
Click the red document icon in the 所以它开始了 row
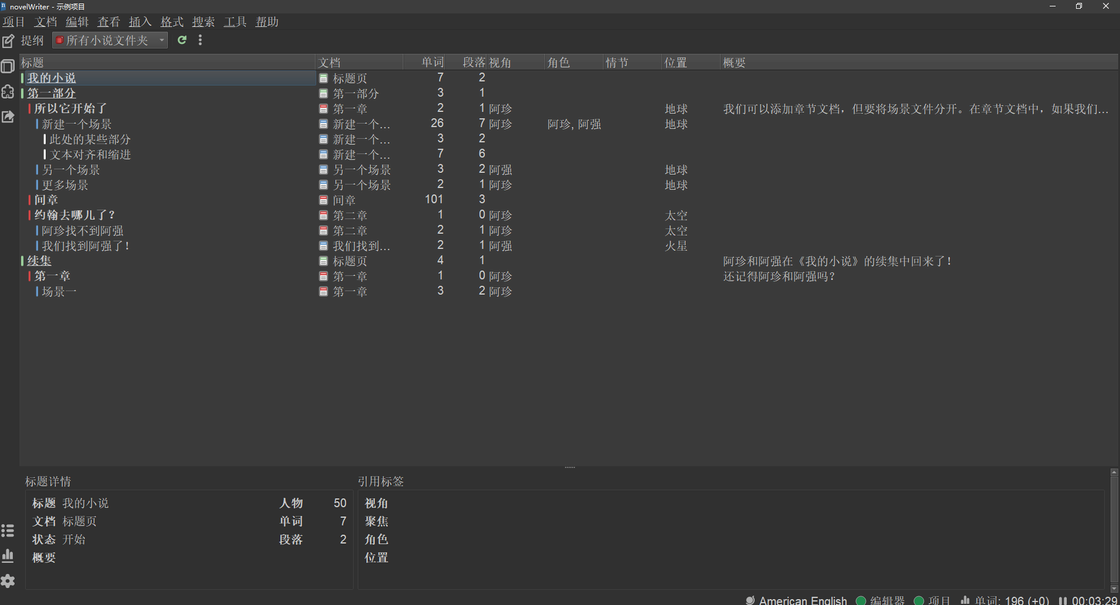324,109
